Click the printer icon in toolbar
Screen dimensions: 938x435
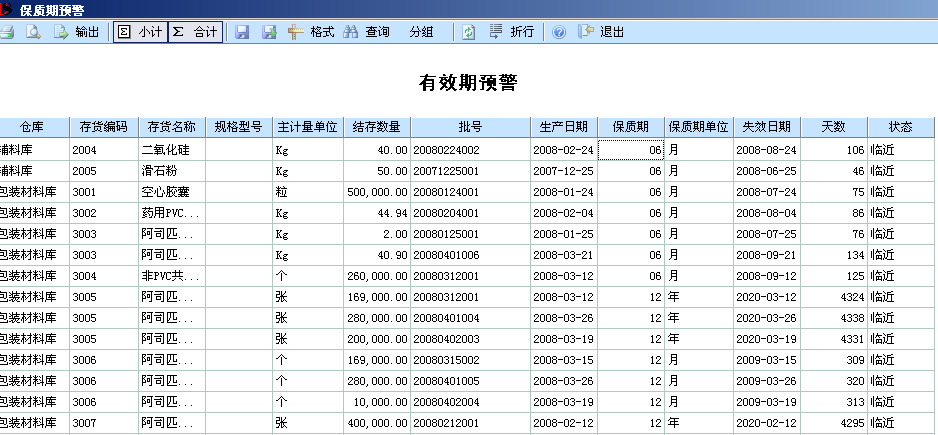click(6, 32)
